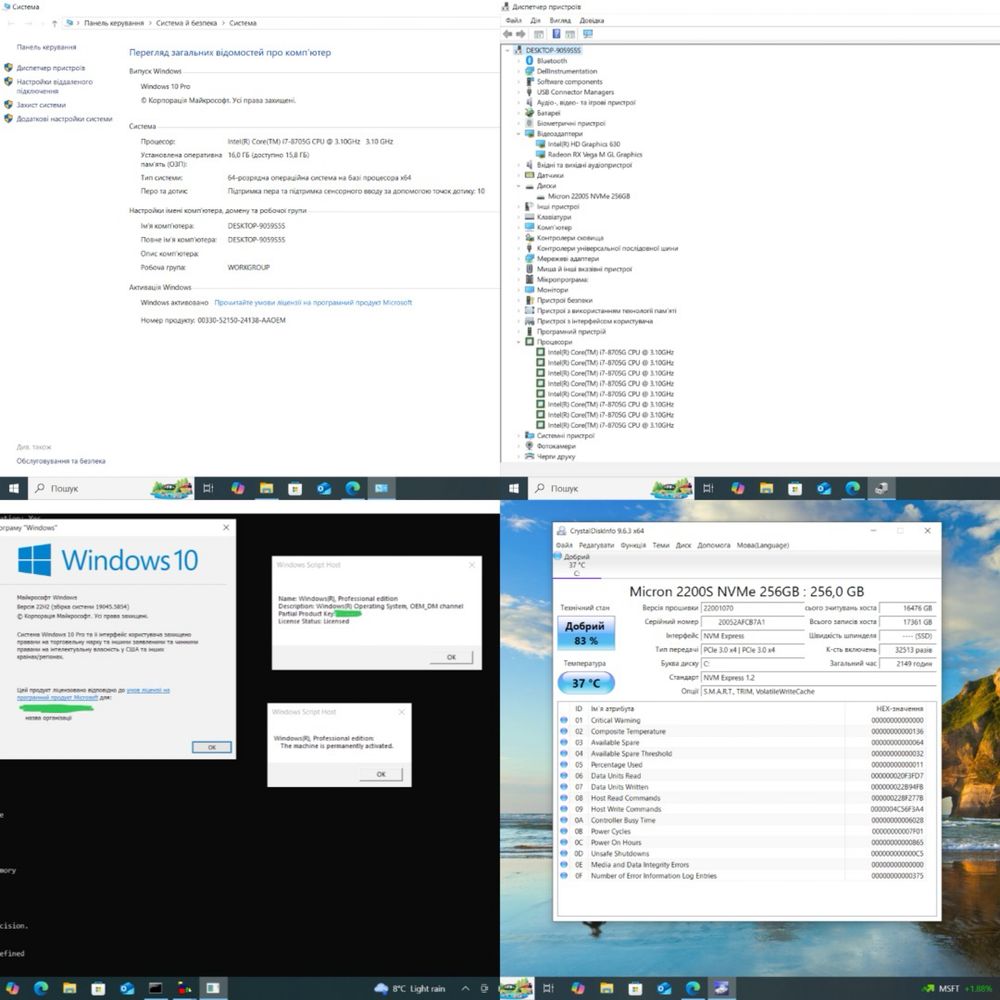Click the up-arrow navigation icon in System window
This screenshot has width=1000, height=1000.
click(x=54, y=23)
